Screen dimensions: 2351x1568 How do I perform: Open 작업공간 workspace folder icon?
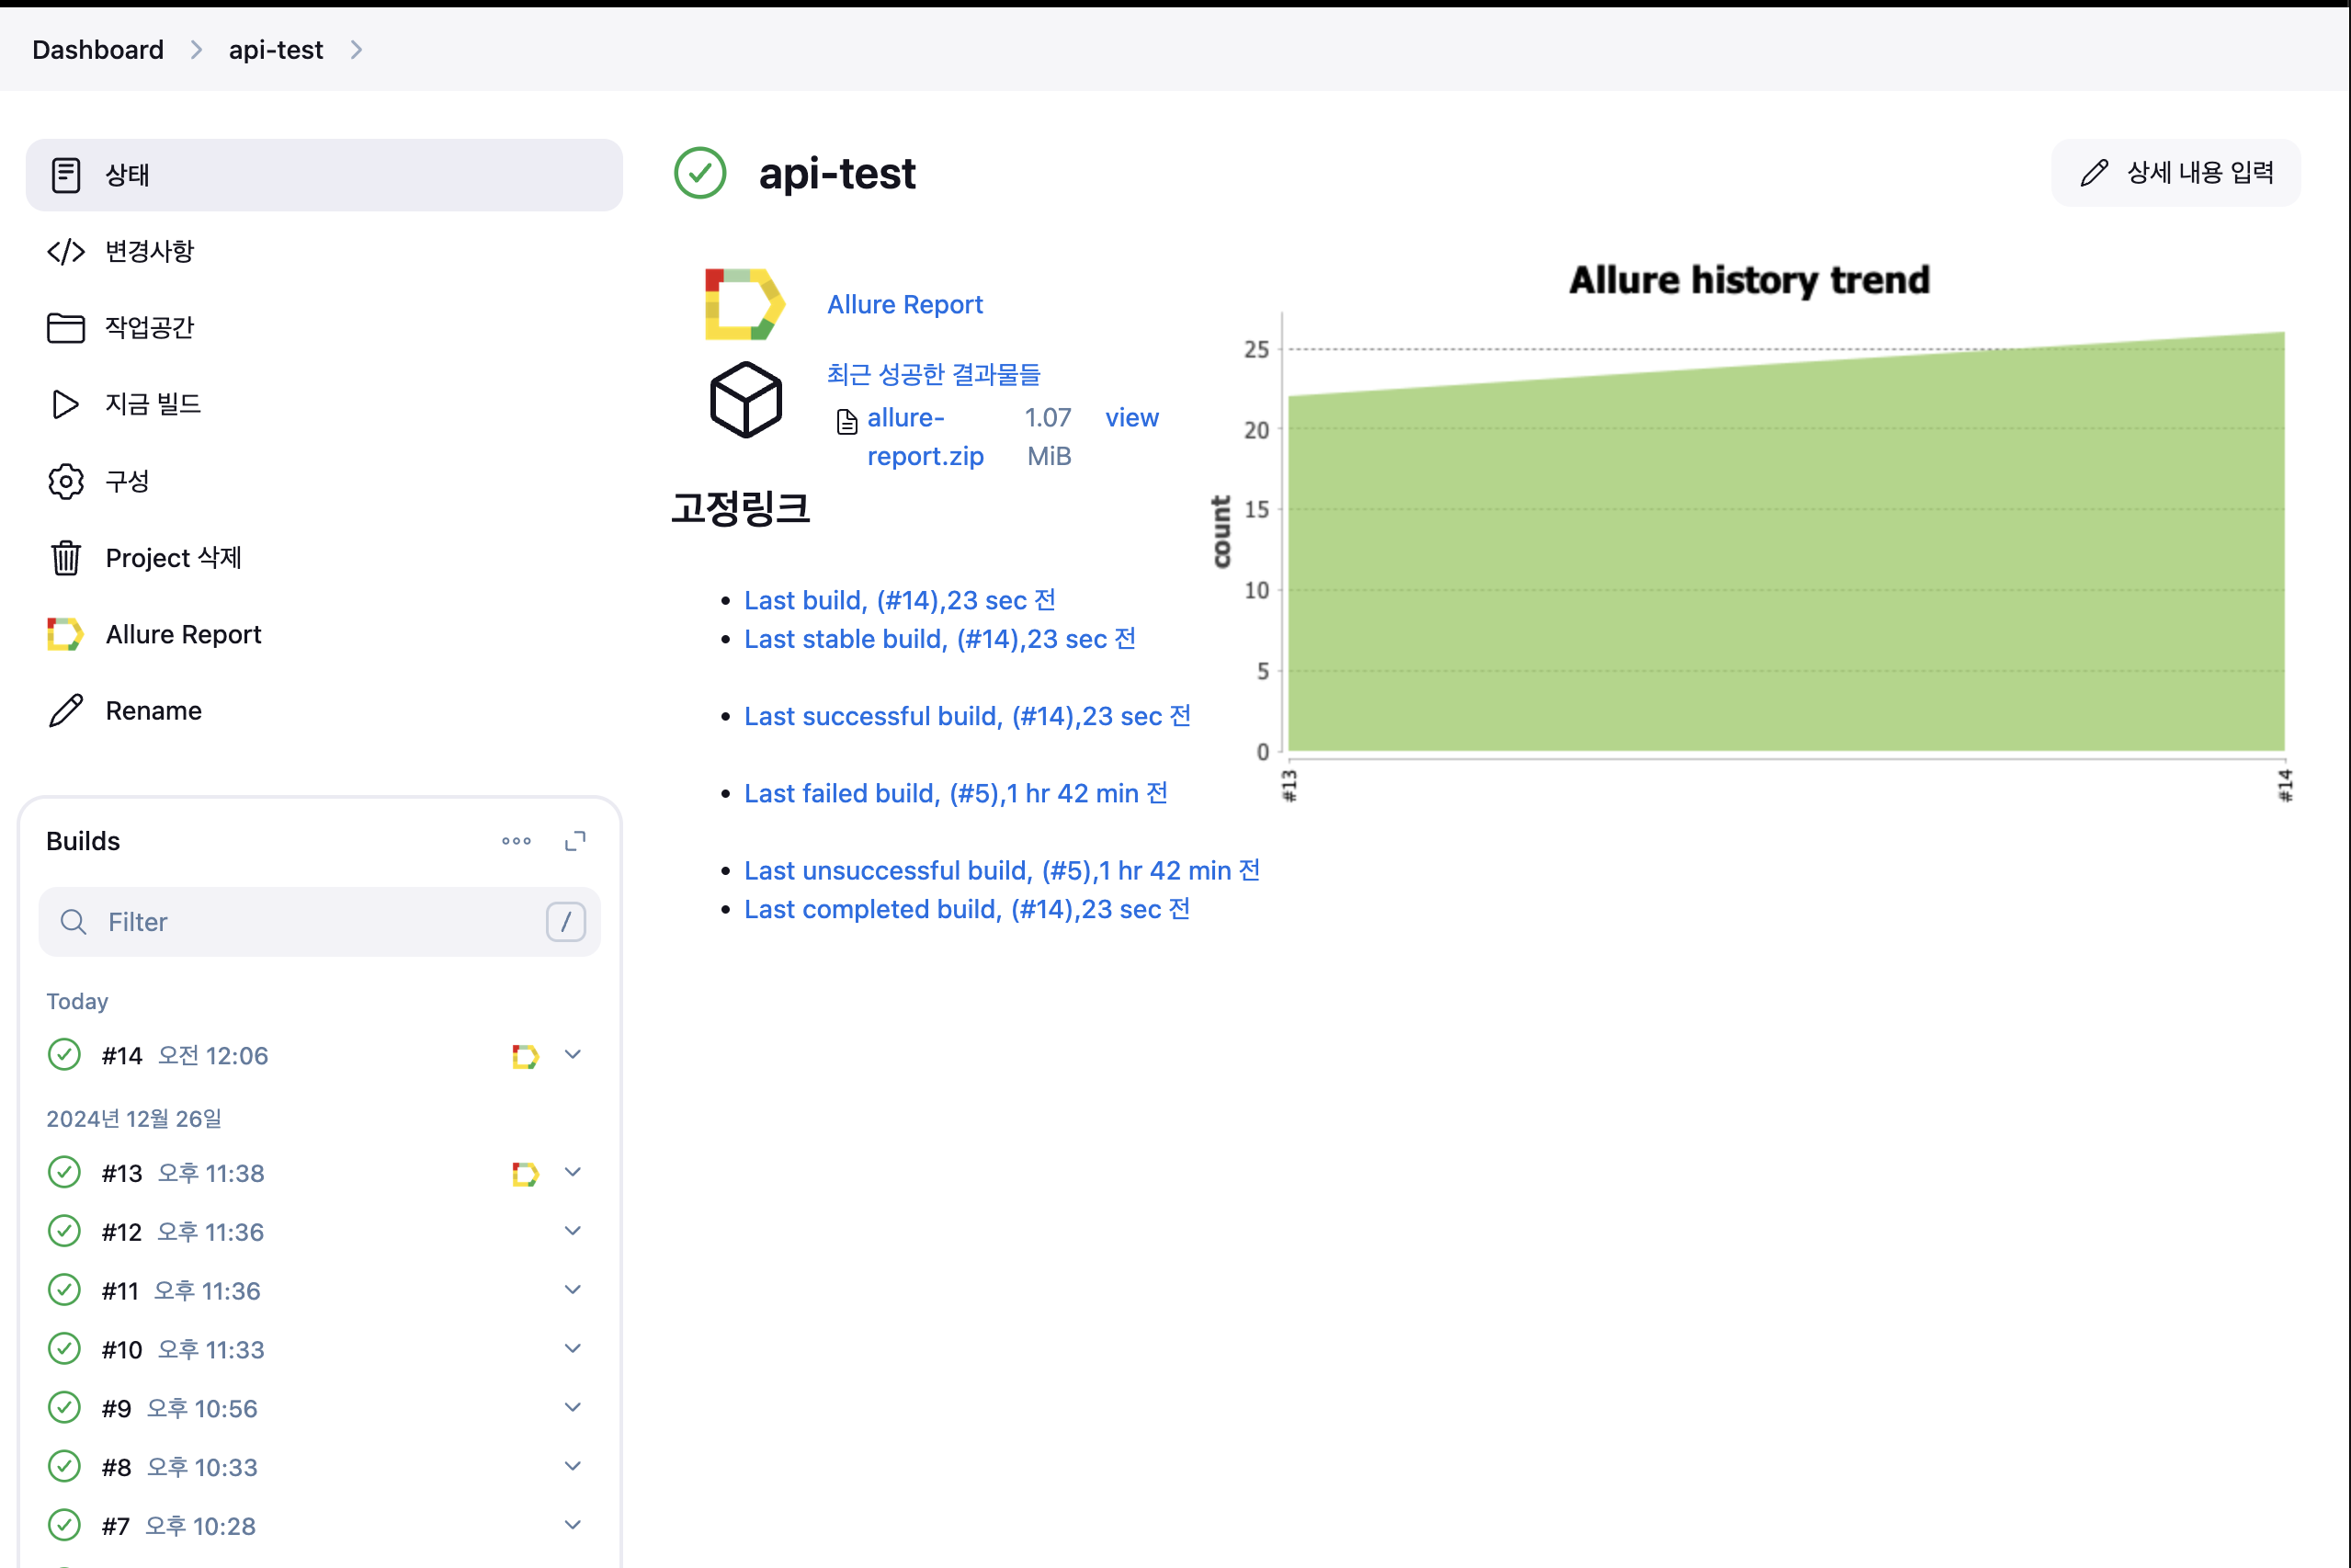(x=66, y=328)
